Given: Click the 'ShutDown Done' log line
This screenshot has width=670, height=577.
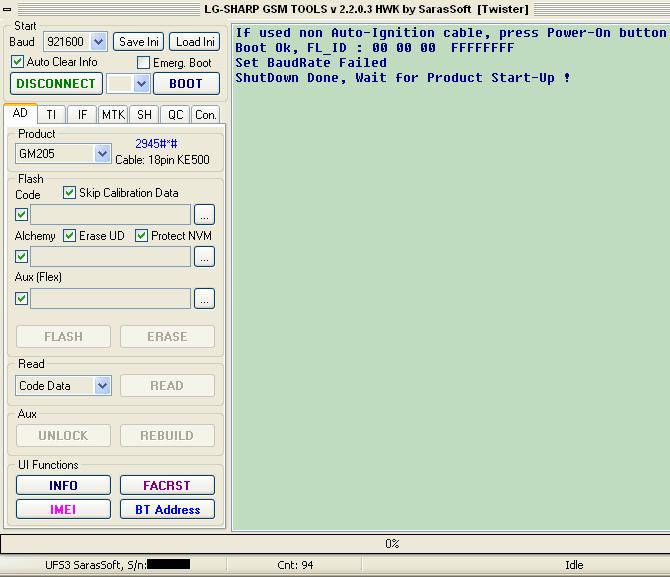Looking at the screenshot, I should (x=403, y=77).
